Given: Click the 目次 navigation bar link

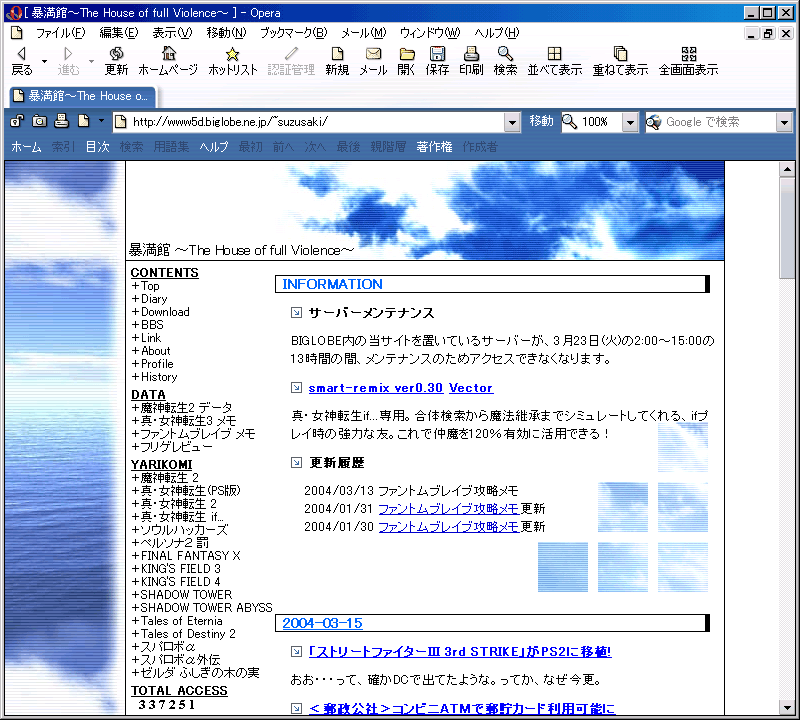Looking at the screenshot, I should pos(97,147).
